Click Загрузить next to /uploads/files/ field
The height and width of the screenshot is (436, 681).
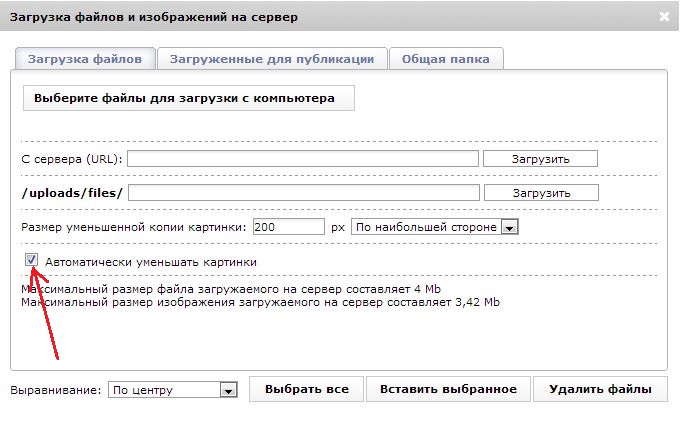pyautogui.click(x=540, y=192)
